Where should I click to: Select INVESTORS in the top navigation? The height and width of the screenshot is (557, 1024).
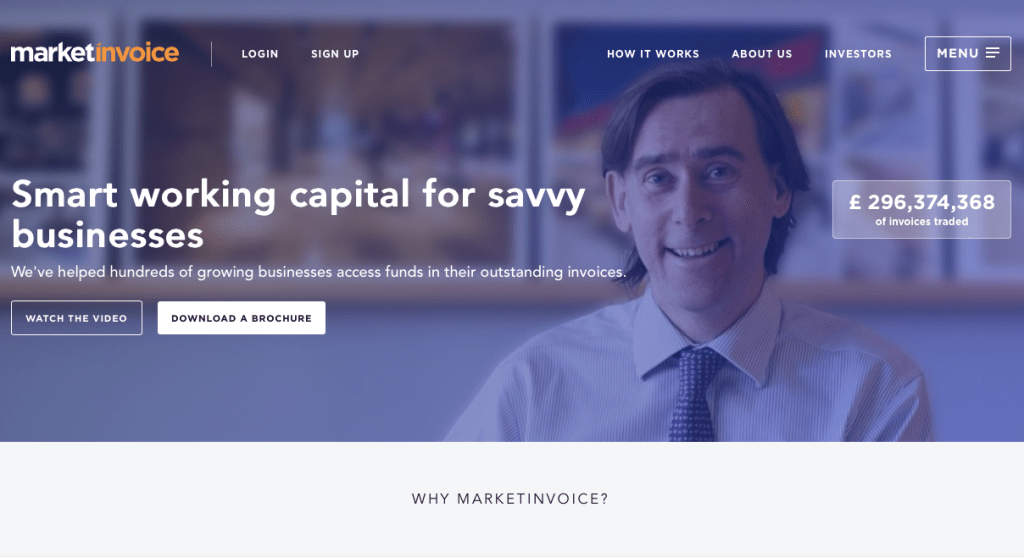click(x=858, y=54)
